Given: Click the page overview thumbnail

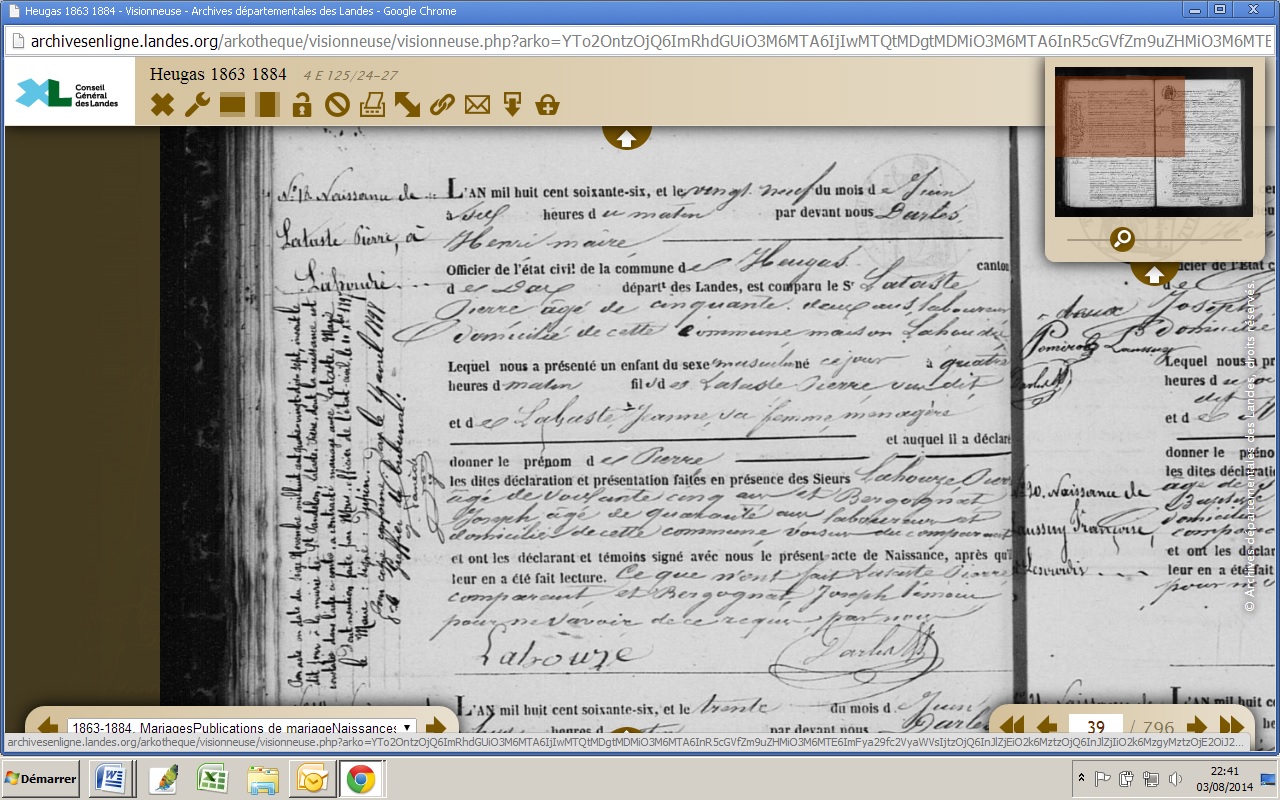Looking at the screenshot, I should coord(1153,141).
